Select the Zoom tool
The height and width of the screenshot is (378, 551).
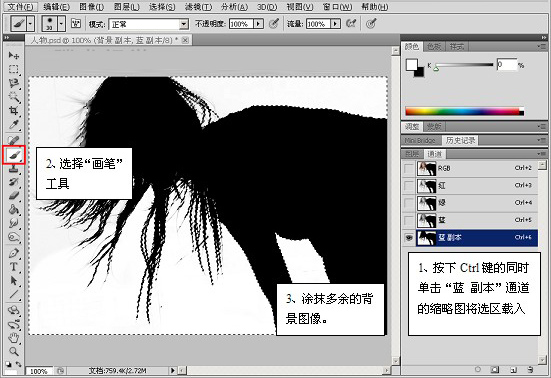(14, 351)
